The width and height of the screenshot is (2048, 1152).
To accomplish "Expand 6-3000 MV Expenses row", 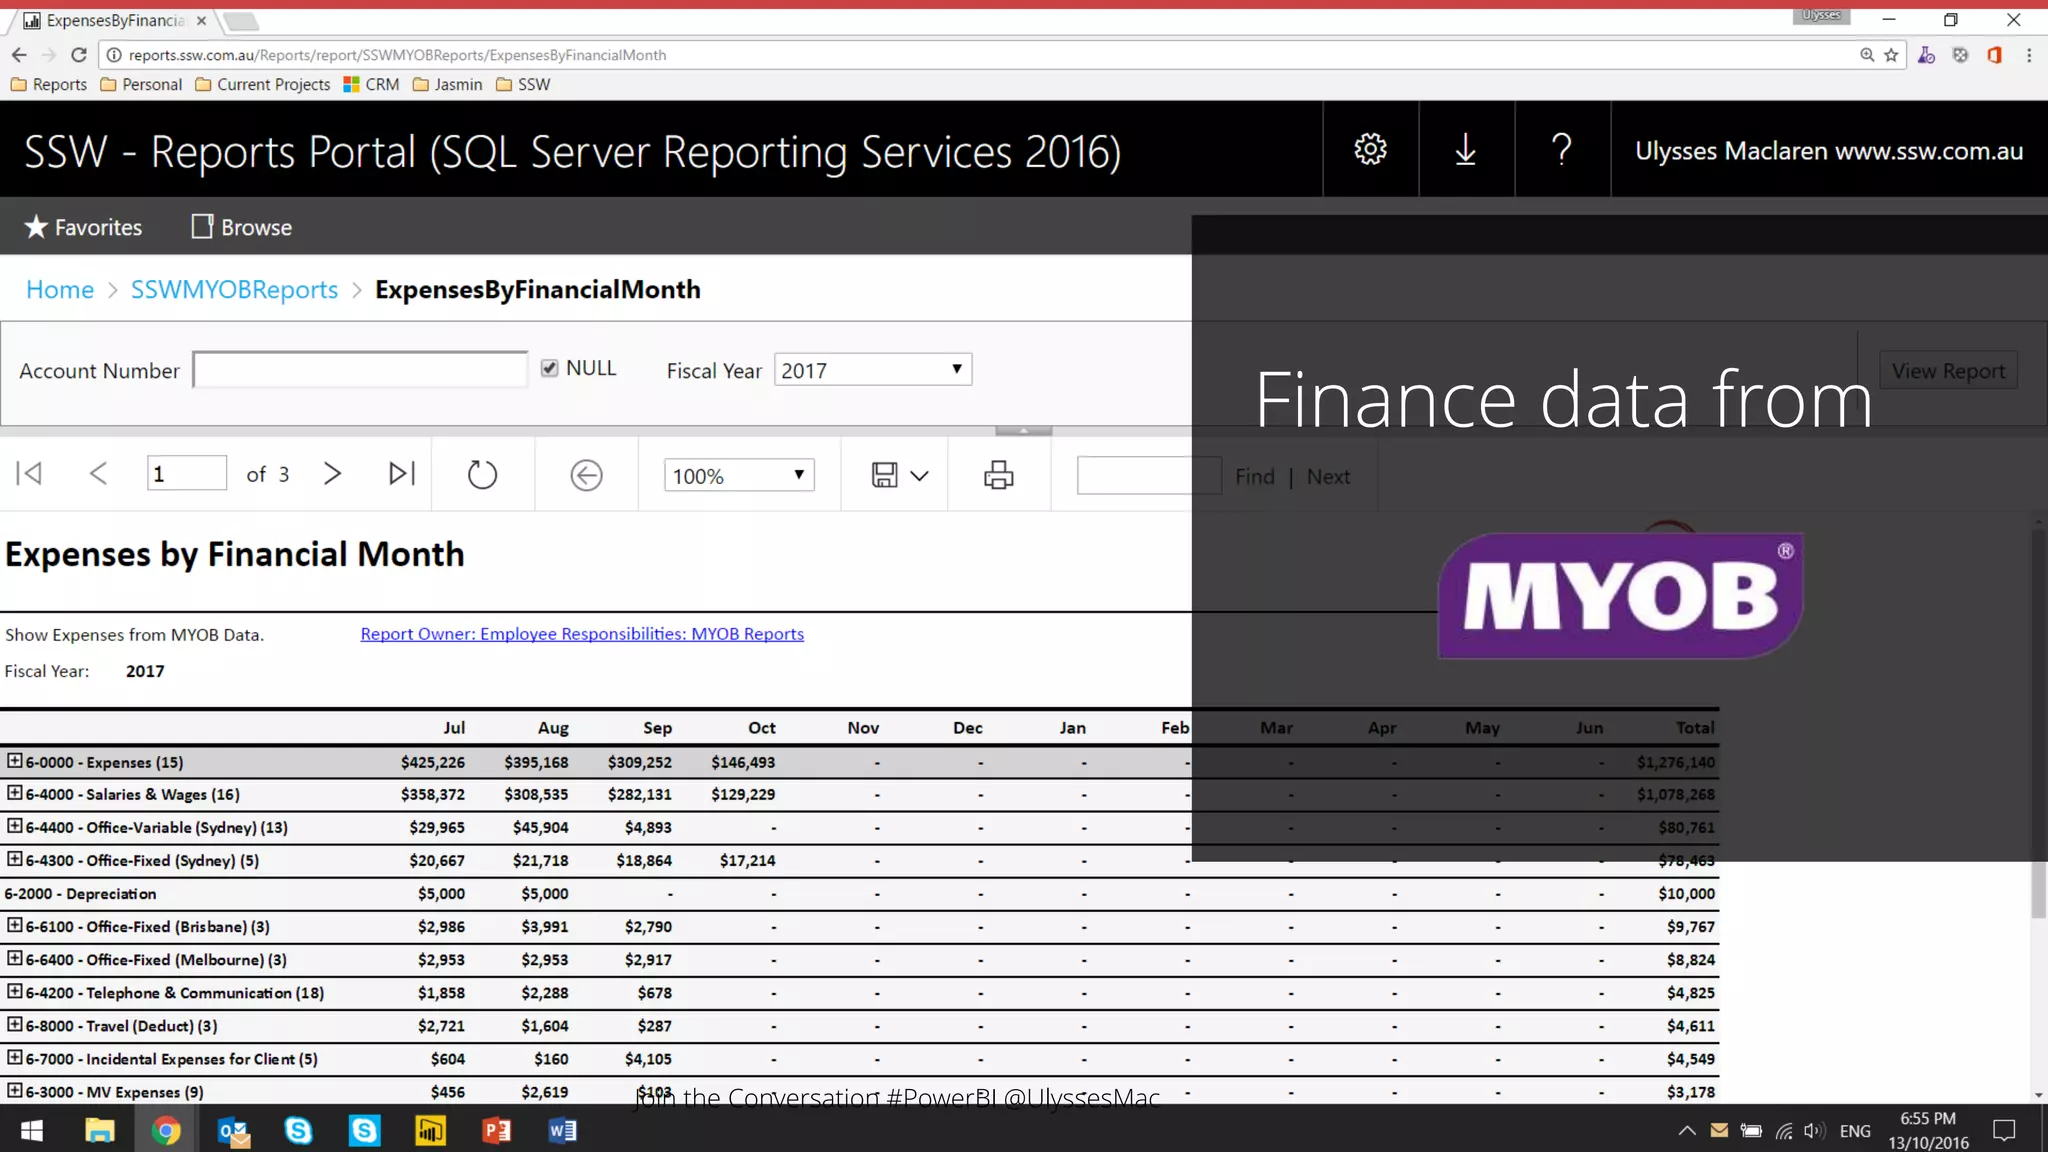I will (14, 1090).
